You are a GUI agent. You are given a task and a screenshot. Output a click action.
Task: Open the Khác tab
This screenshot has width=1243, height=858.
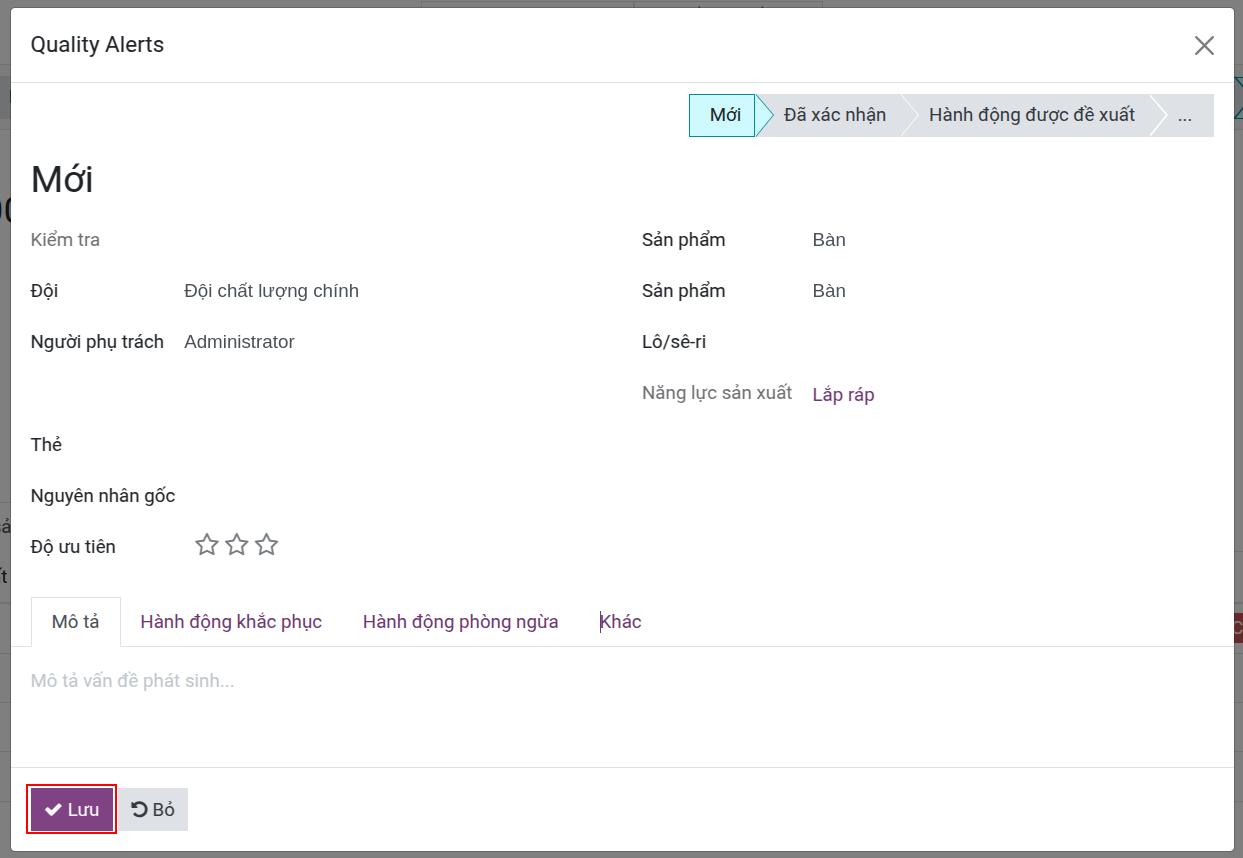click(x=620, y=622)
